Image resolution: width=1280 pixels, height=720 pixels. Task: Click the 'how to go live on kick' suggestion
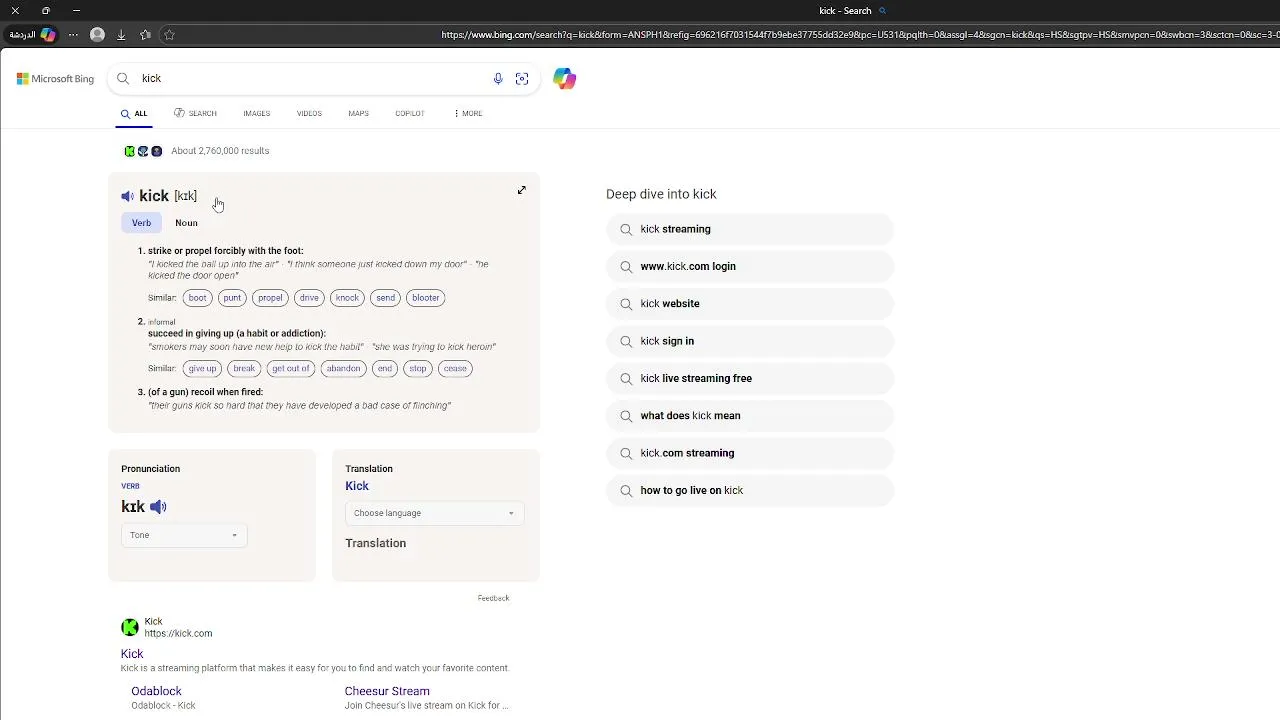coord(749,491)
